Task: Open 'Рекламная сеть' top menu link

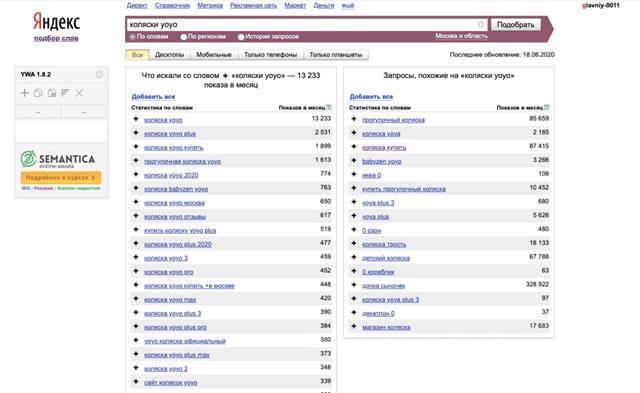Action: pos(253,5)
